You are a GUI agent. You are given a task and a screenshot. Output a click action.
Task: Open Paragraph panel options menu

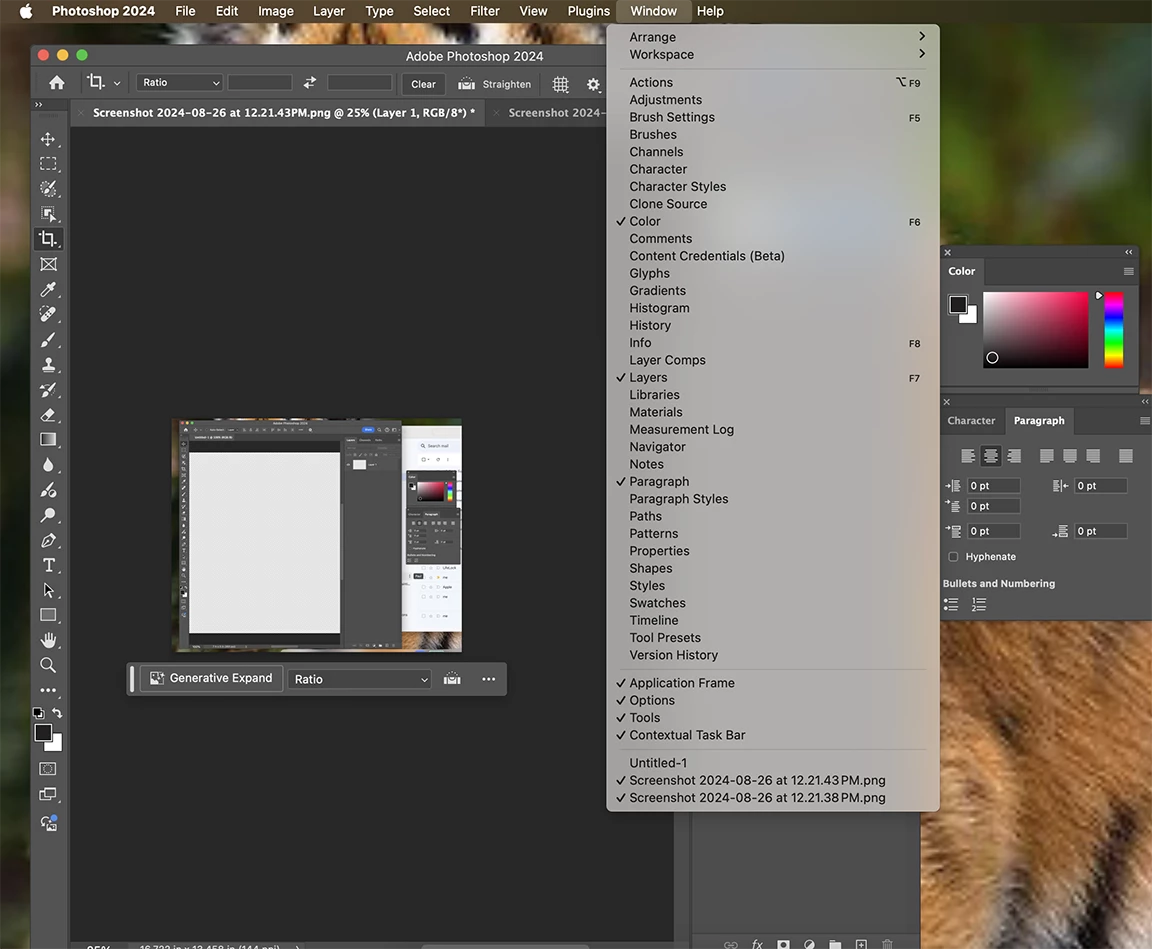point(1144,421)
